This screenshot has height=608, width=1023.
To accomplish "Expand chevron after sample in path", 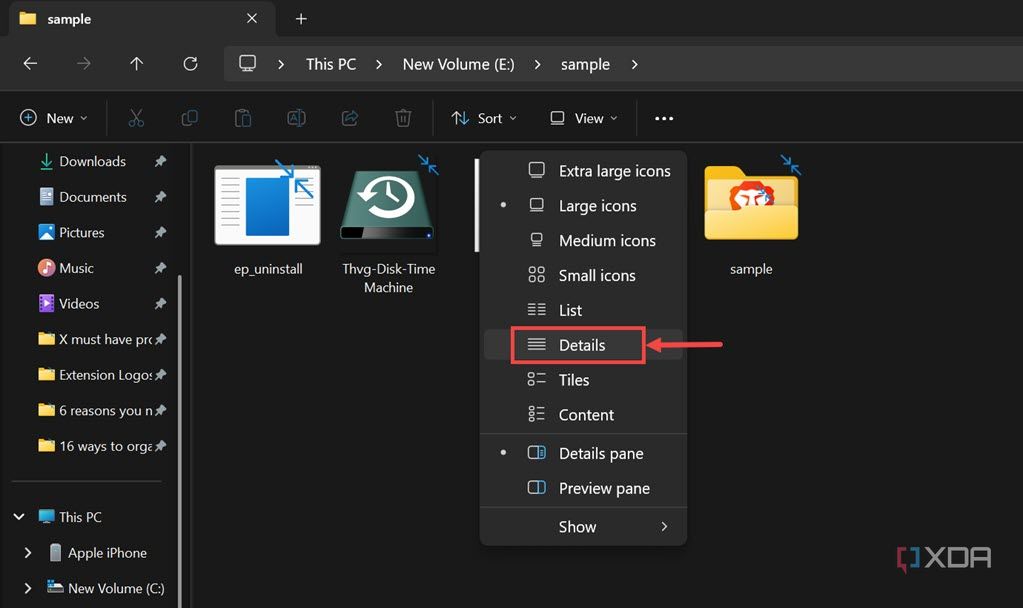I will tap(634, 64).
